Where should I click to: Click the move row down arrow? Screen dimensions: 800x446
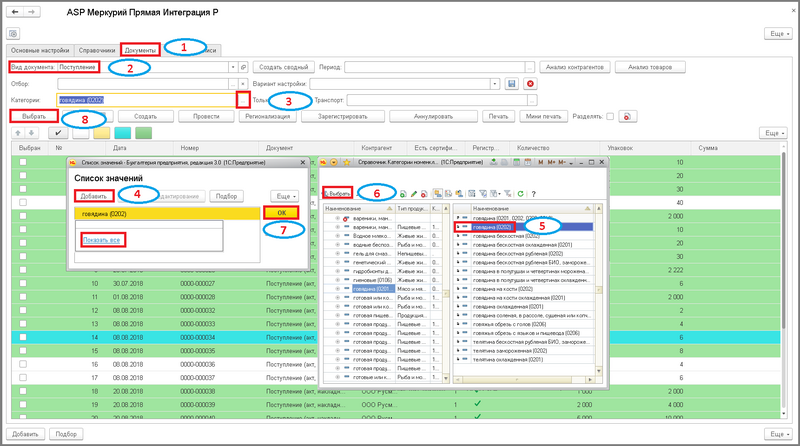(x=31, y=133)
